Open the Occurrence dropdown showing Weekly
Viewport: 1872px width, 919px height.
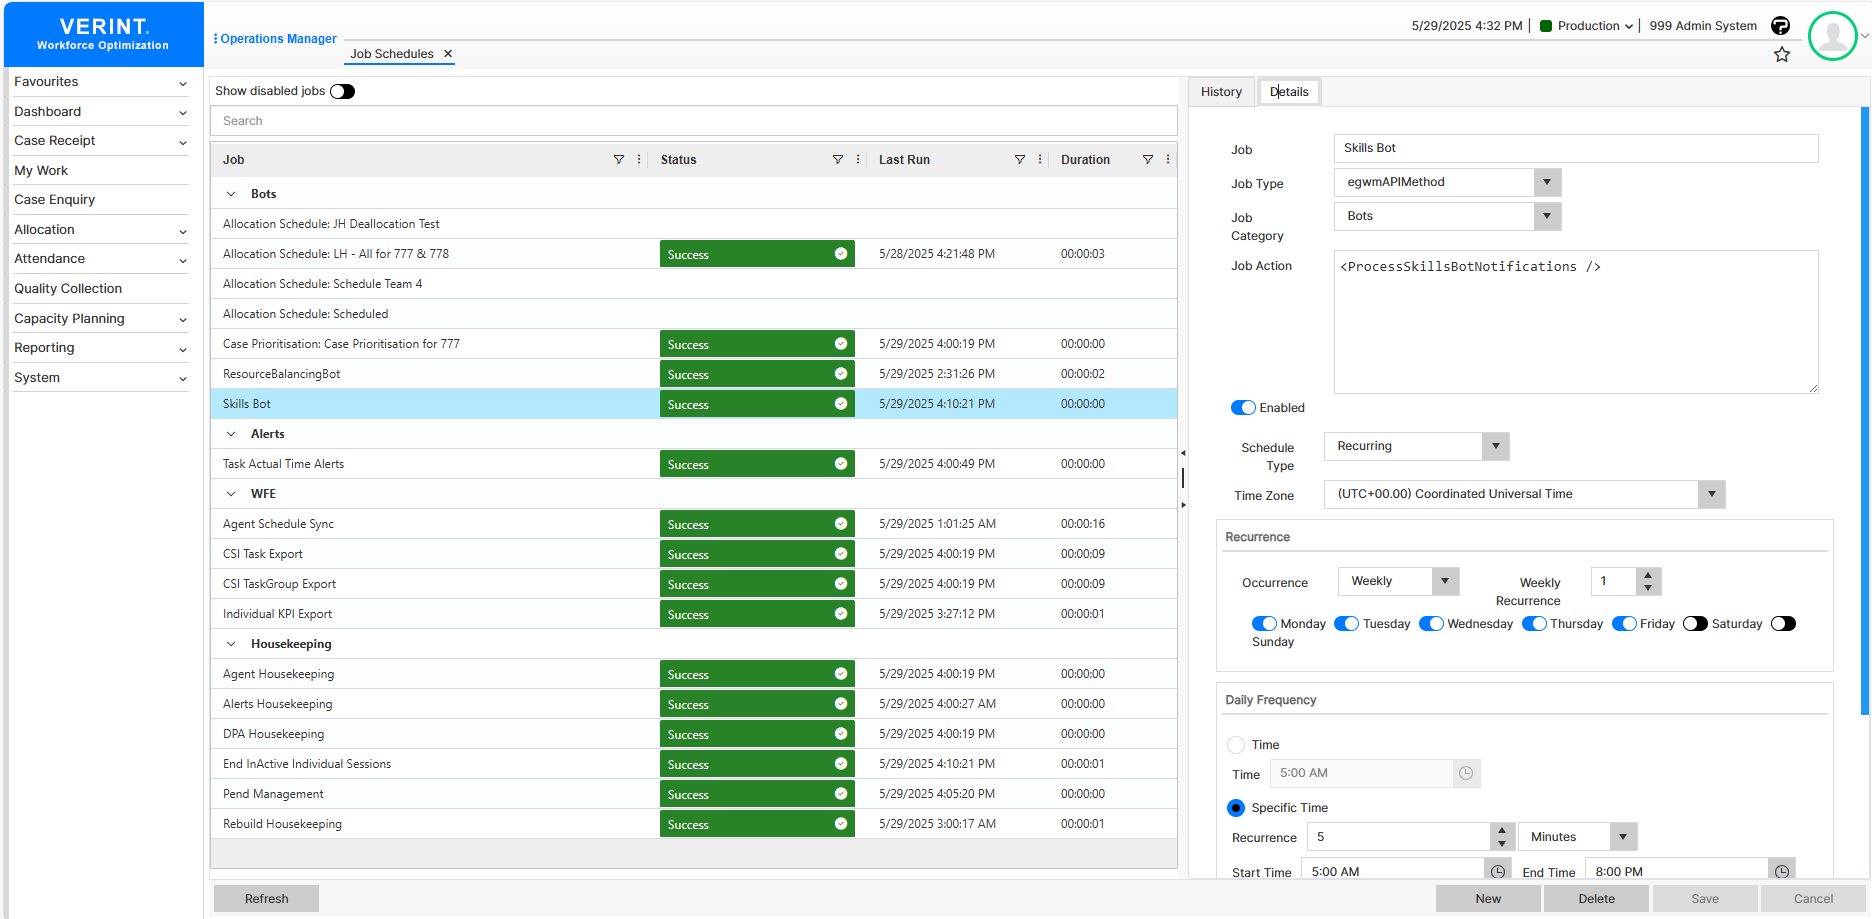[x=1444, y=581]
